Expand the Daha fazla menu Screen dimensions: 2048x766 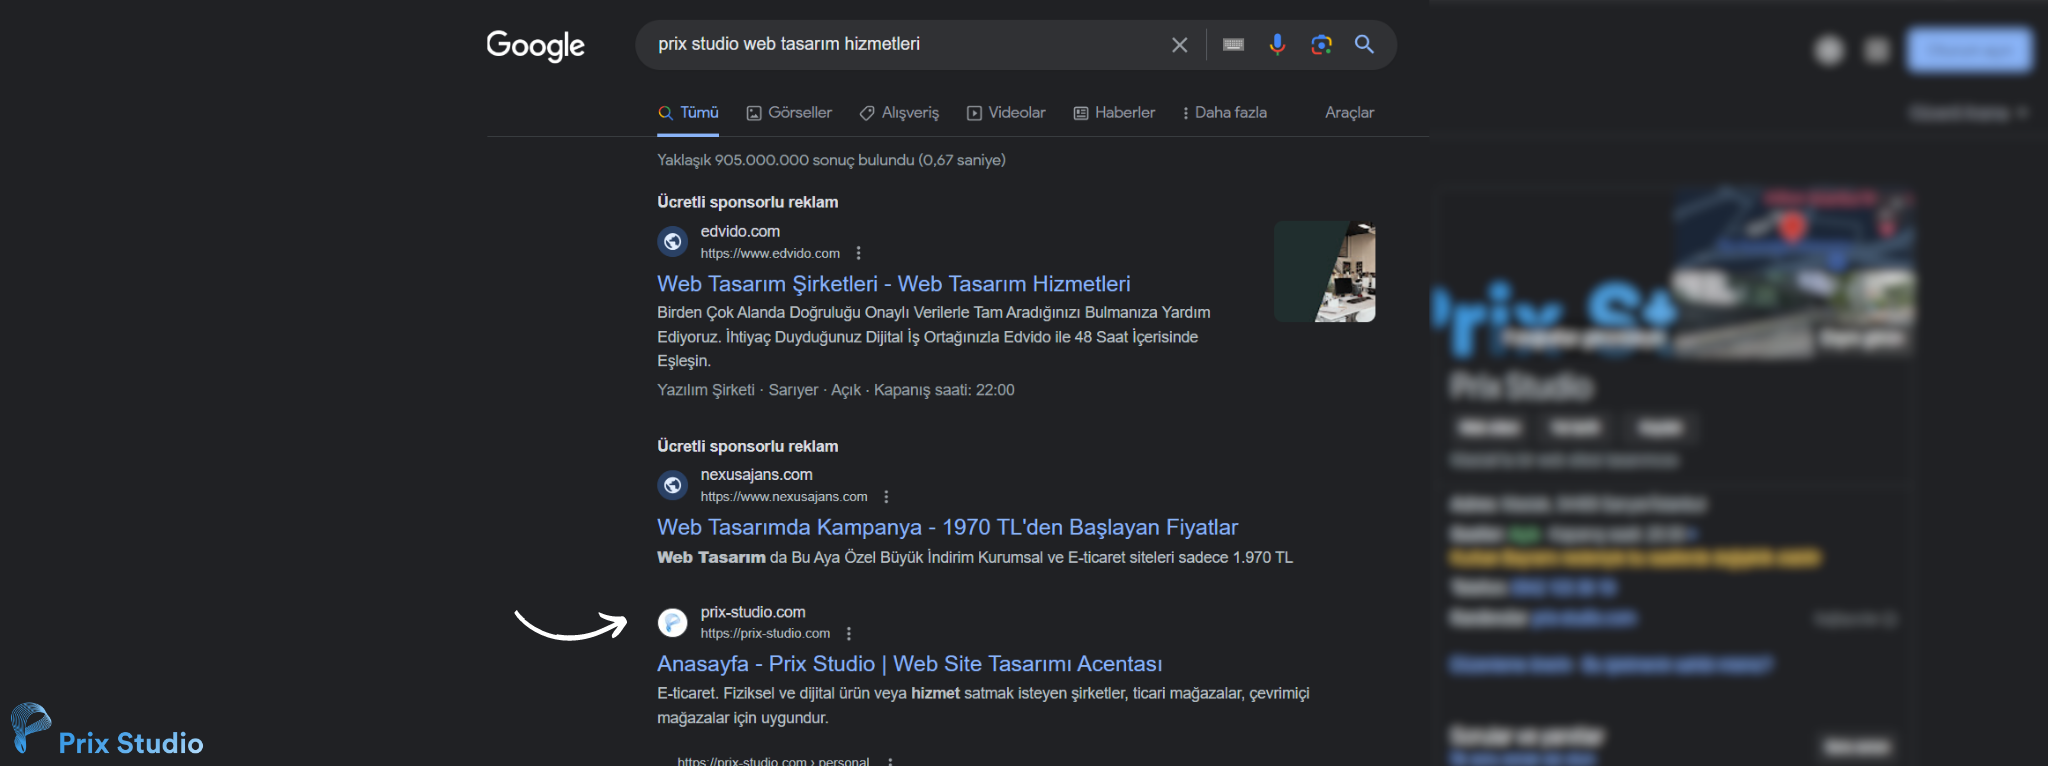tap(1225, 113)
